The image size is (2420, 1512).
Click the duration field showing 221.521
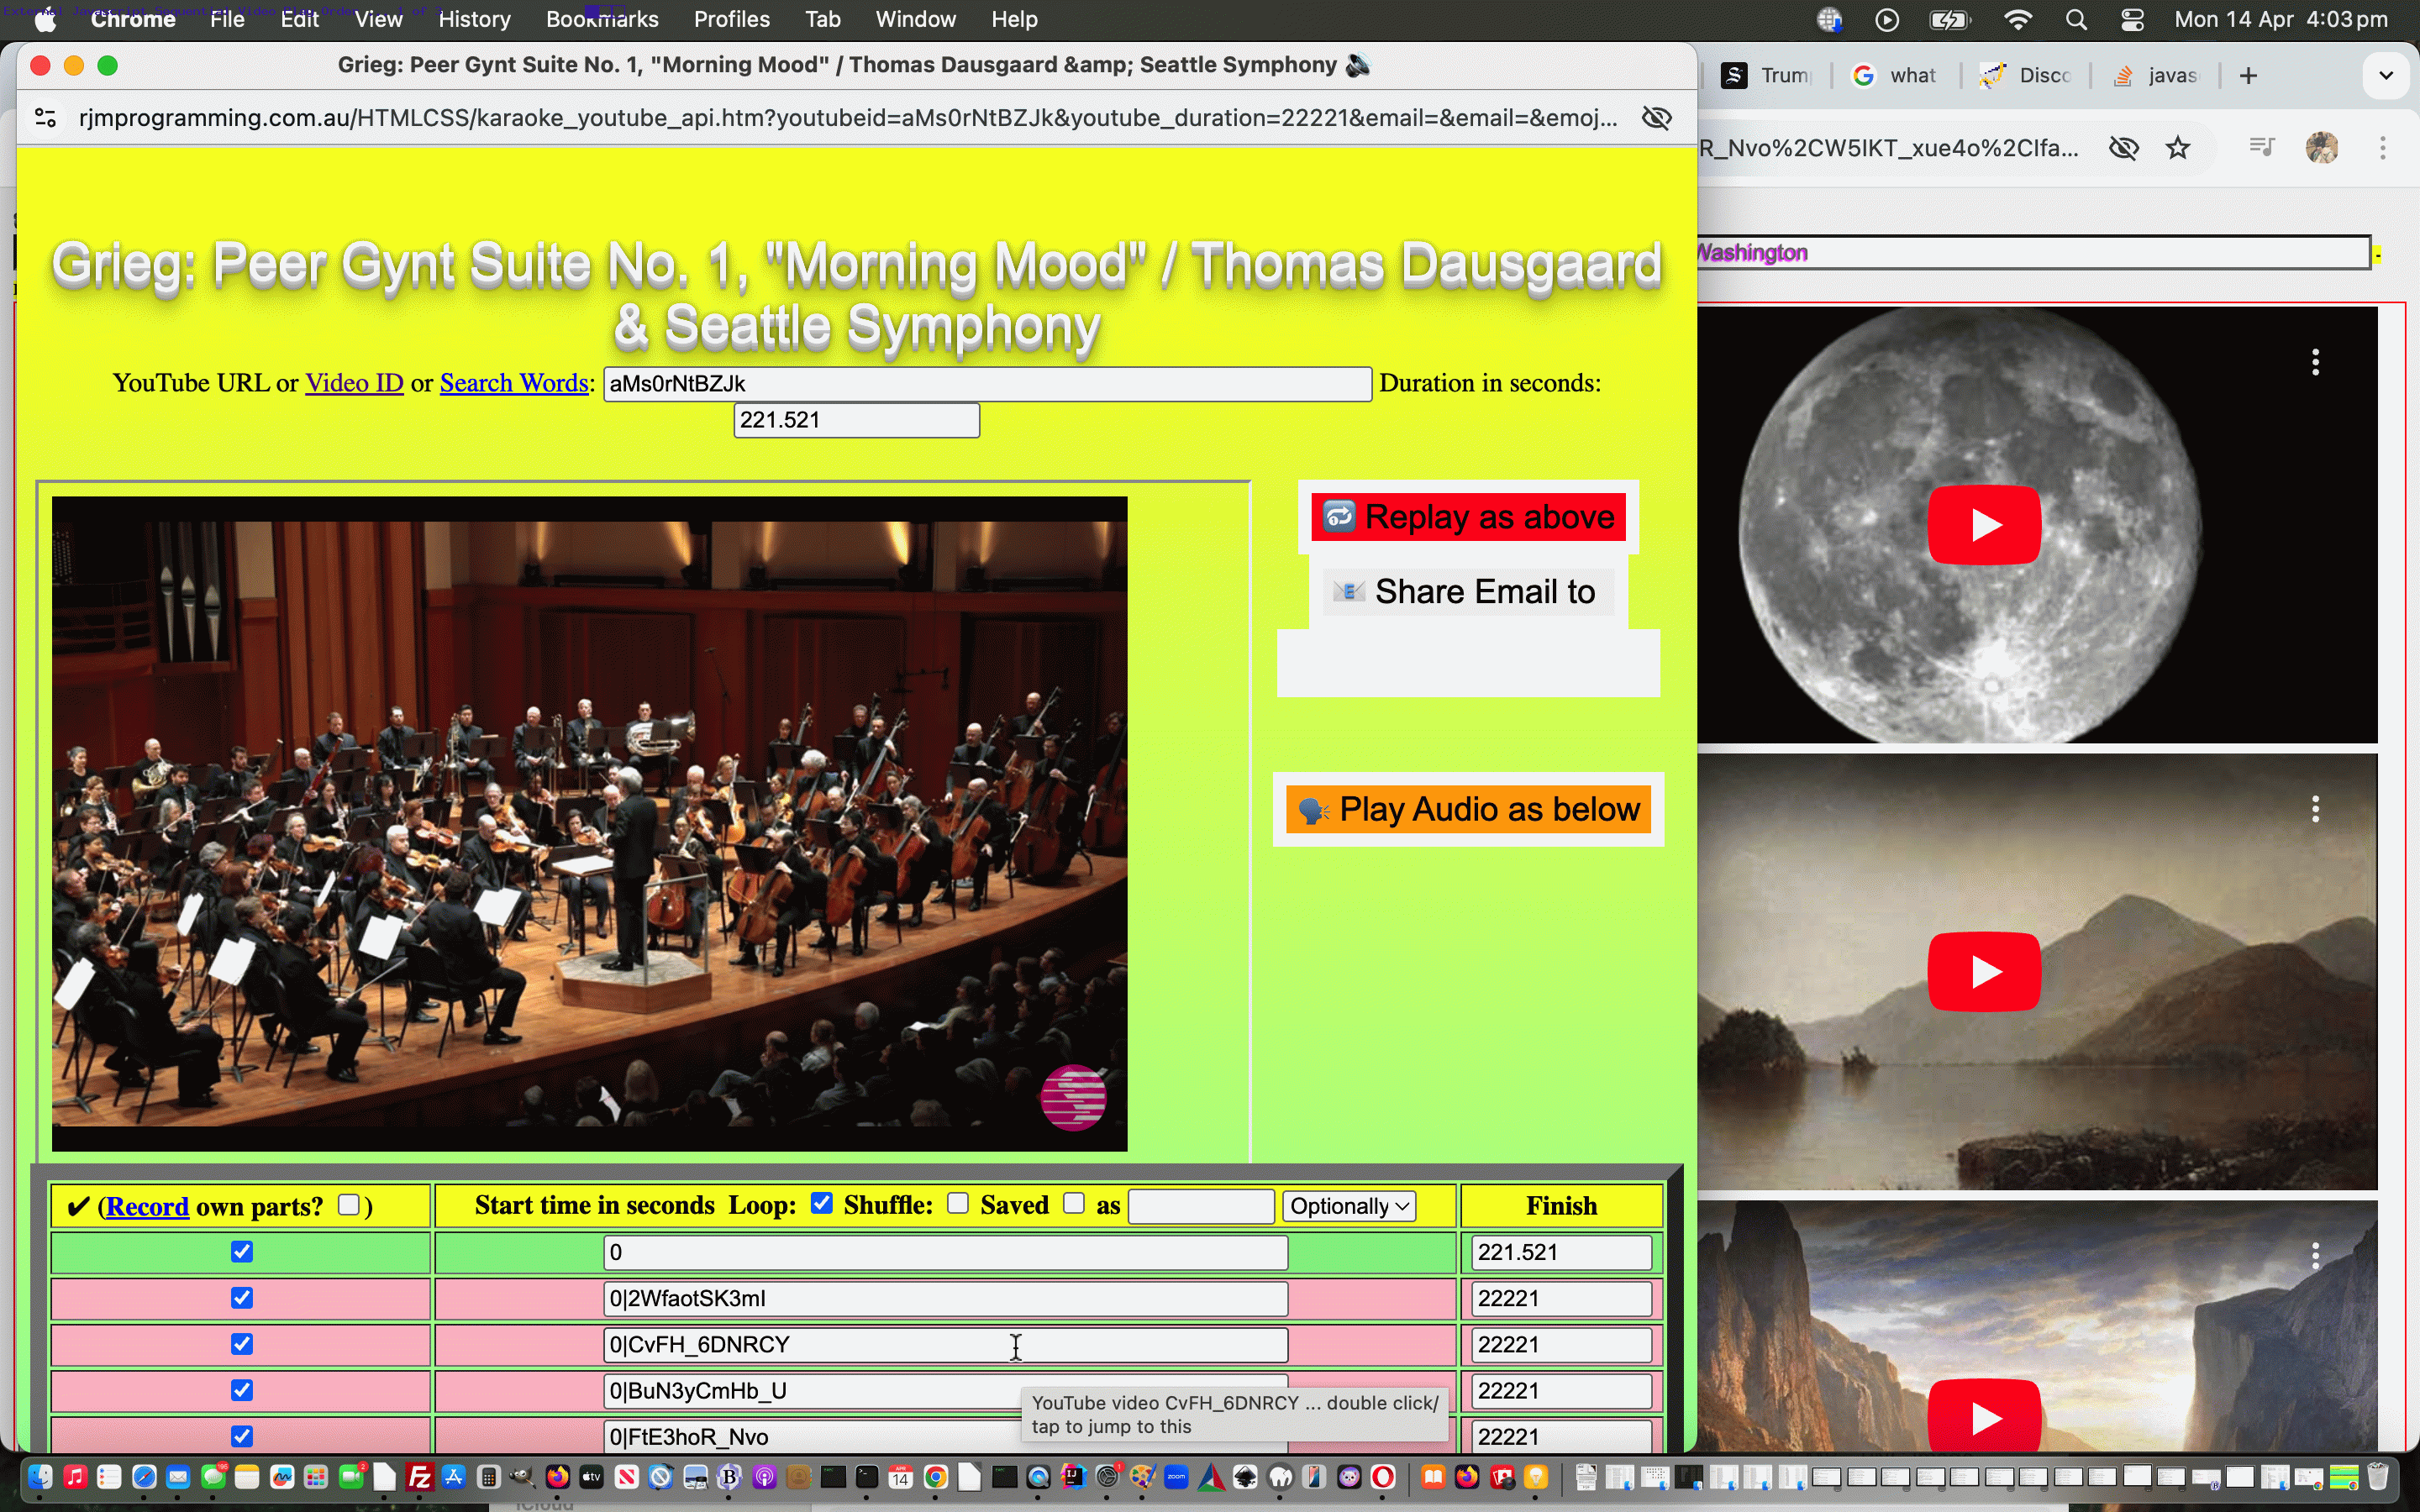tap(856, 420)
